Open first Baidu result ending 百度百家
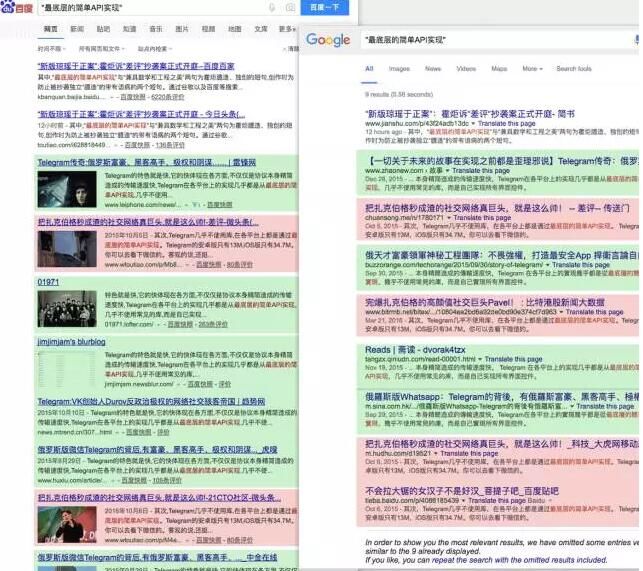 136,66
